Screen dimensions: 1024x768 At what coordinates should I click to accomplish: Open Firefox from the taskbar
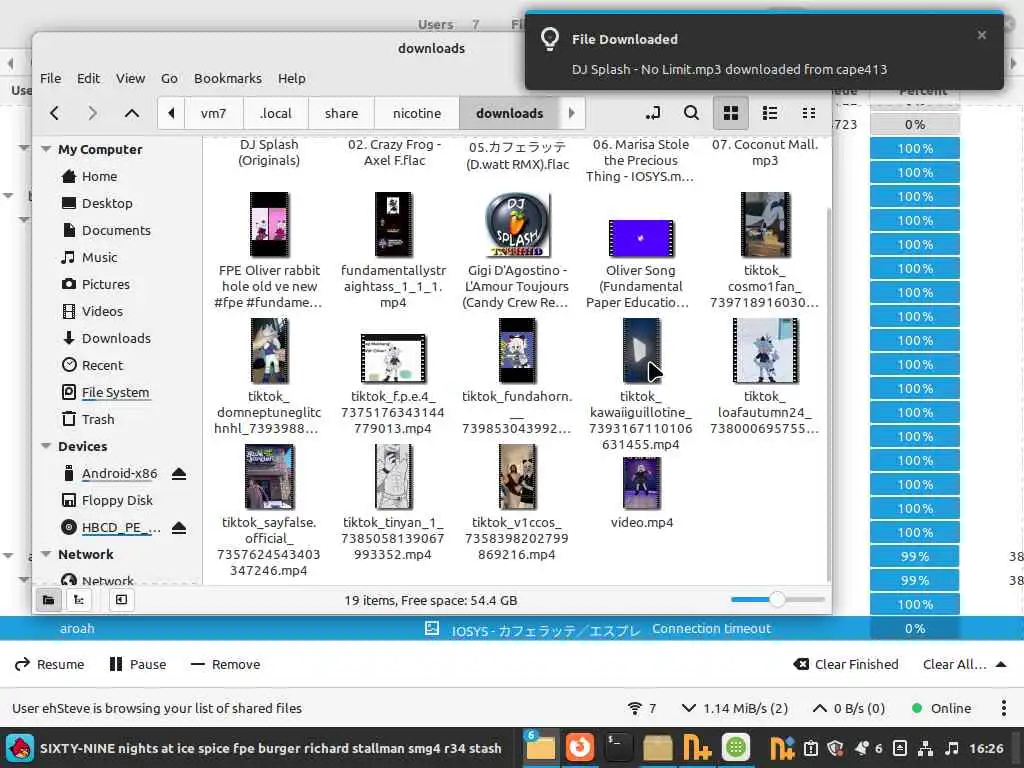coord(579,748)
